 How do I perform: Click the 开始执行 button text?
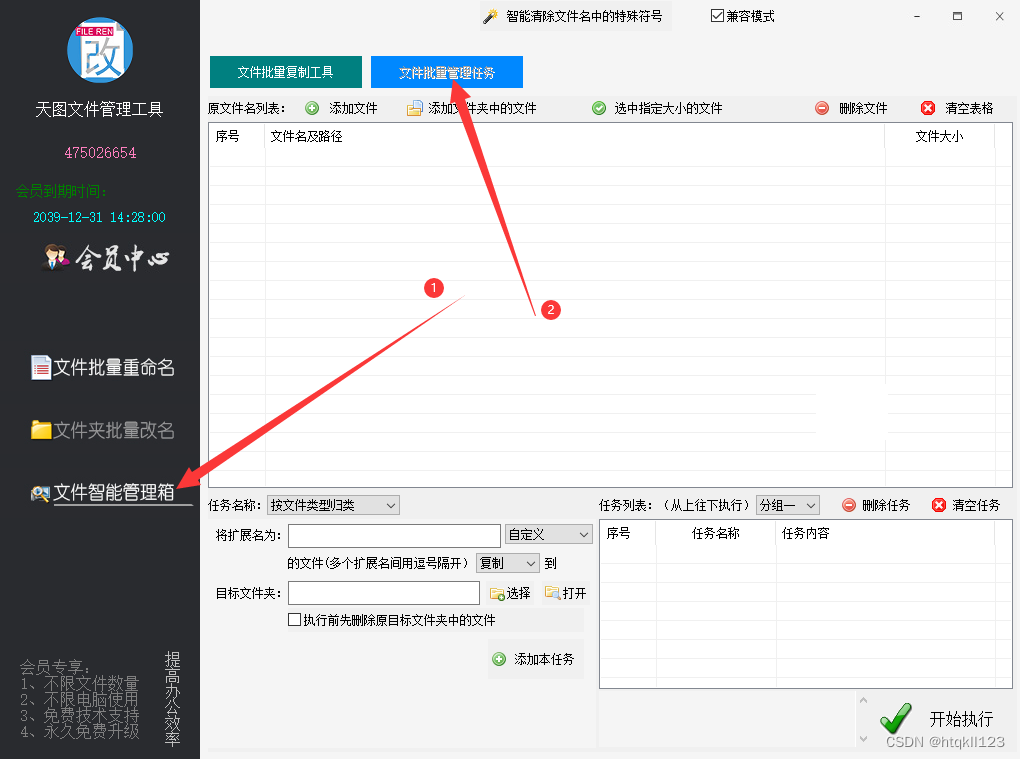click(961, 719)
